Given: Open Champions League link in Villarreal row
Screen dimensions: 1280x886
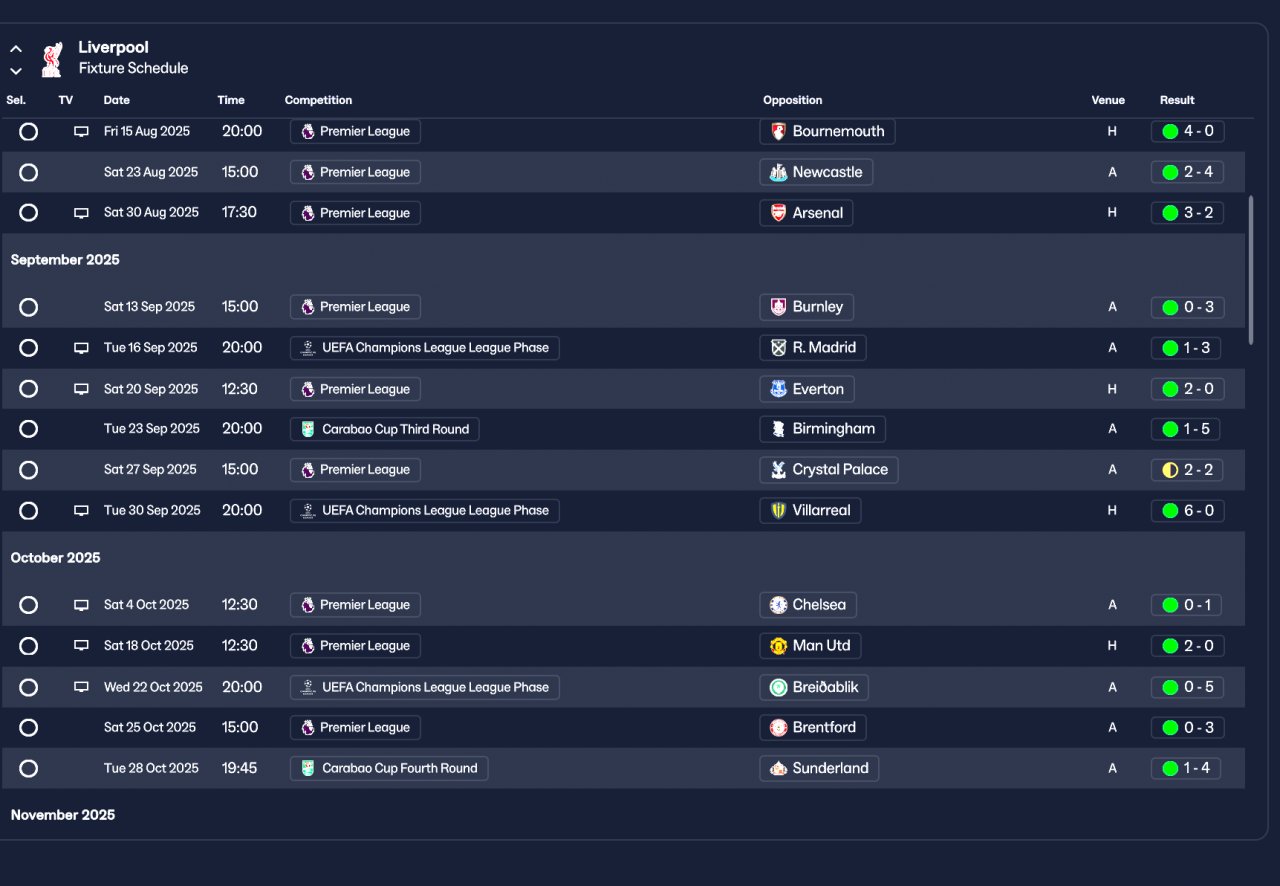Looking at the screenshot, I should 425,511.
